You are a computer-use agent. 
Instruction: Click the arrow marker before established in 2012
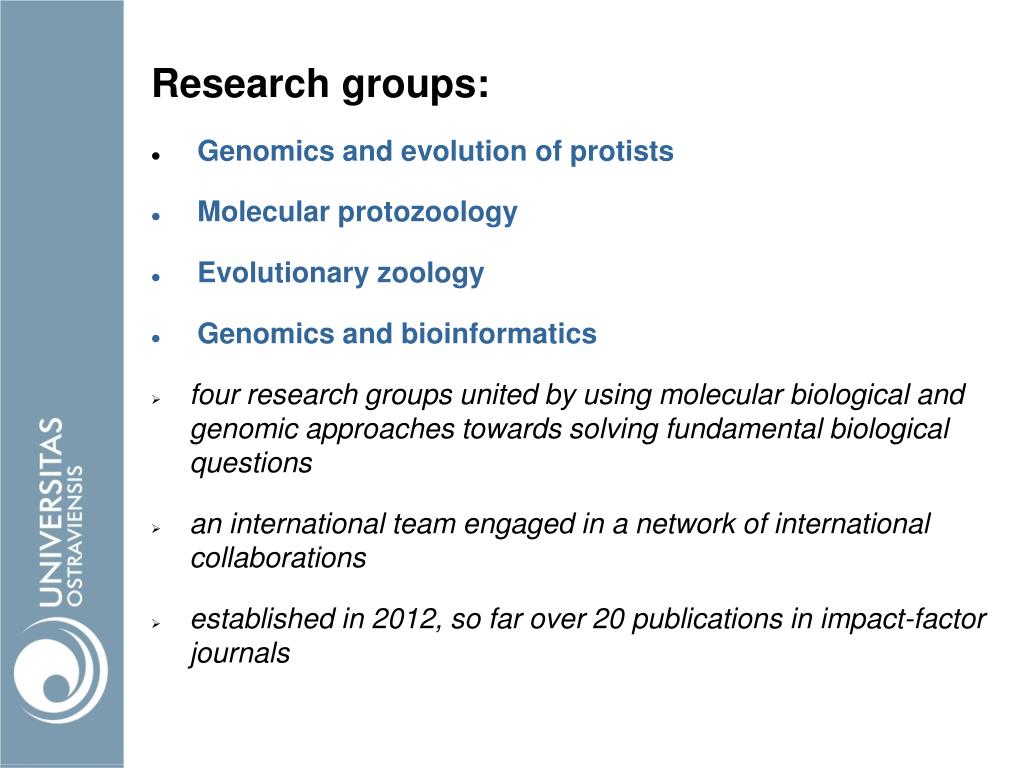click(x=156, y=624)
